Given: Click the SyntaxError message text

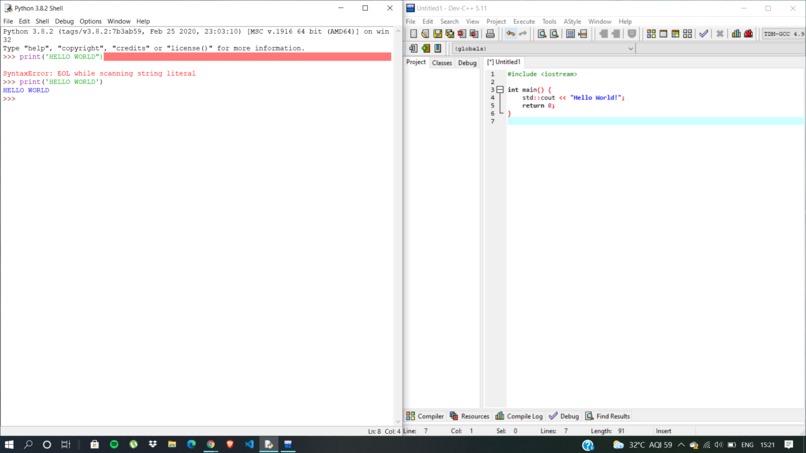Looking at the screenshot, I should click(x=99, y=74).
